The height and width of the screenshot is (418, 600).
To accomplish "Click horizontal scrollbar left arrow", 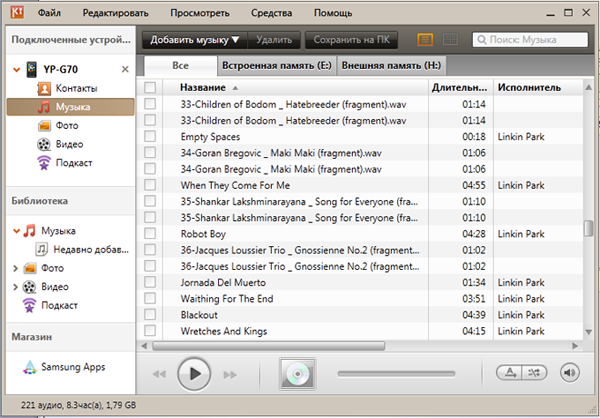I will pyautogui.click(x=144, y=346).
